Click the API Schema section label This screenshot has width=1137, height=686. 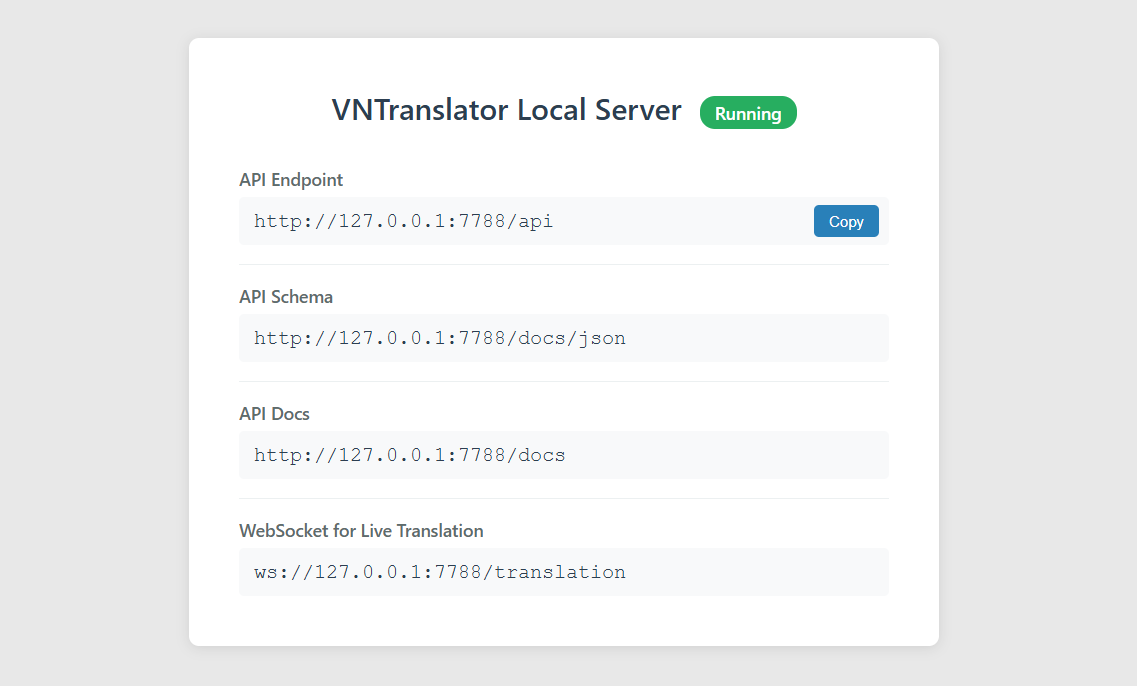coord(286,297)
